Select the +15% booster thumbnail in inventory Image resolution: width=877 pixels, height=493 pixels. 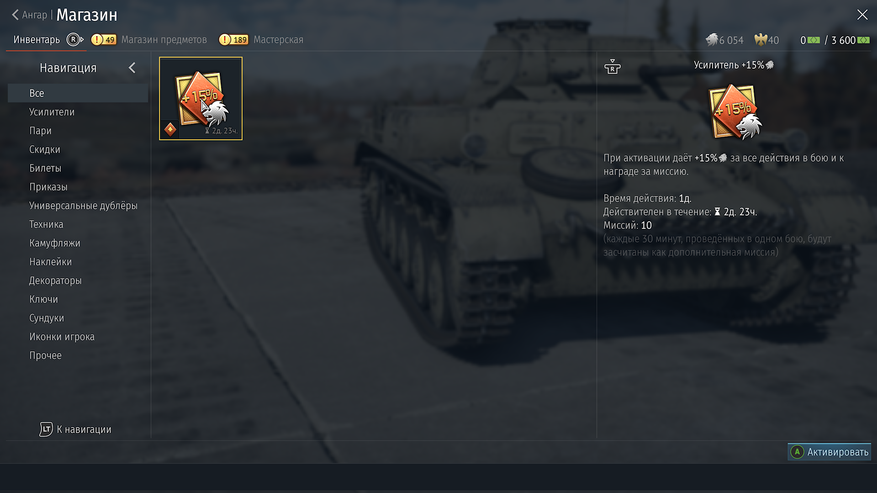click(x=201, y=98)
